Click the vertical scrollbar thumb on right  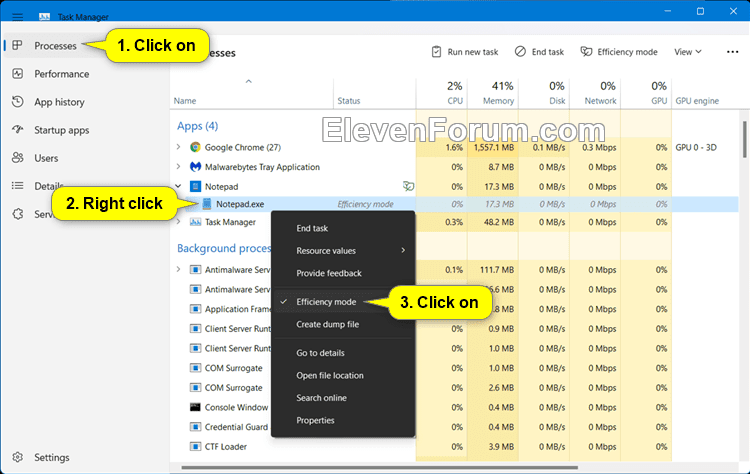(744, 139)
